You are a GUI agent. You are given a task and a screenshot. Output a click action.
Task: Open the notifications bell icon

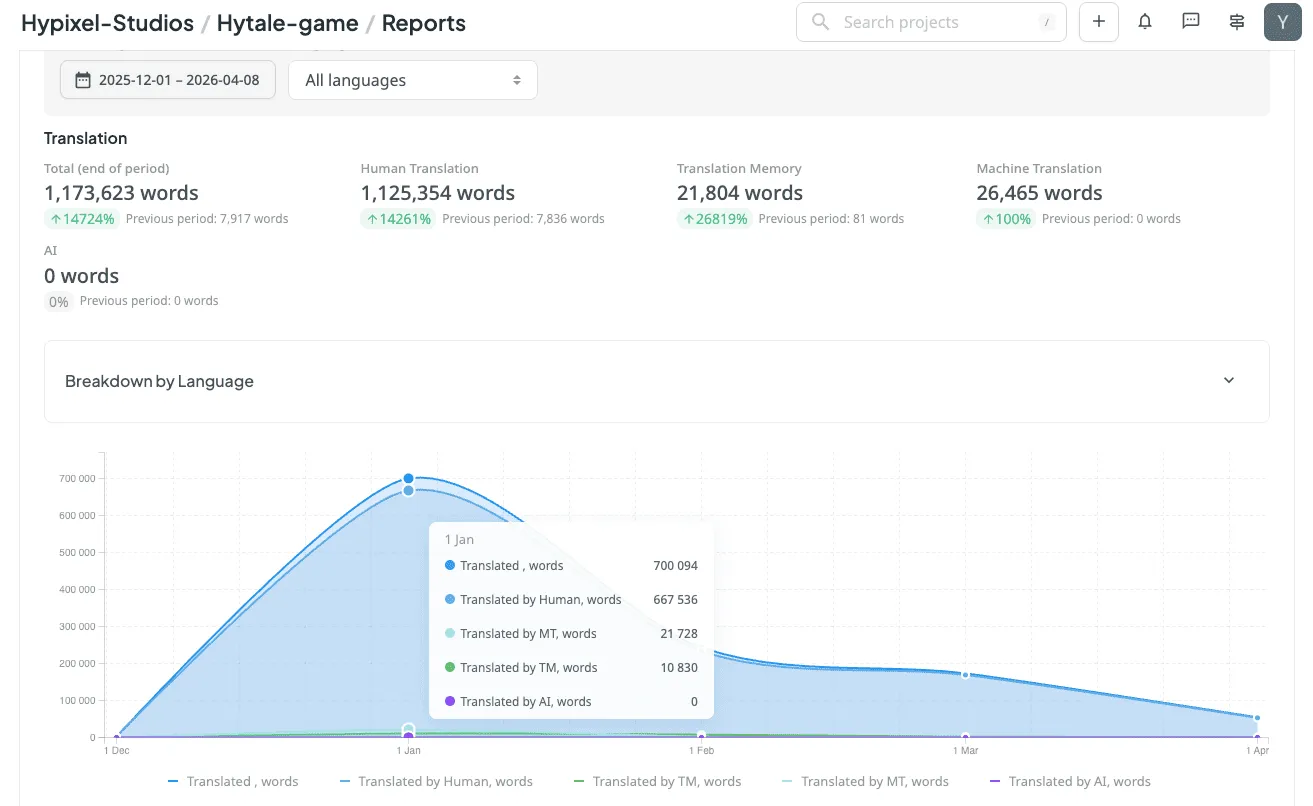(1144, 21)
